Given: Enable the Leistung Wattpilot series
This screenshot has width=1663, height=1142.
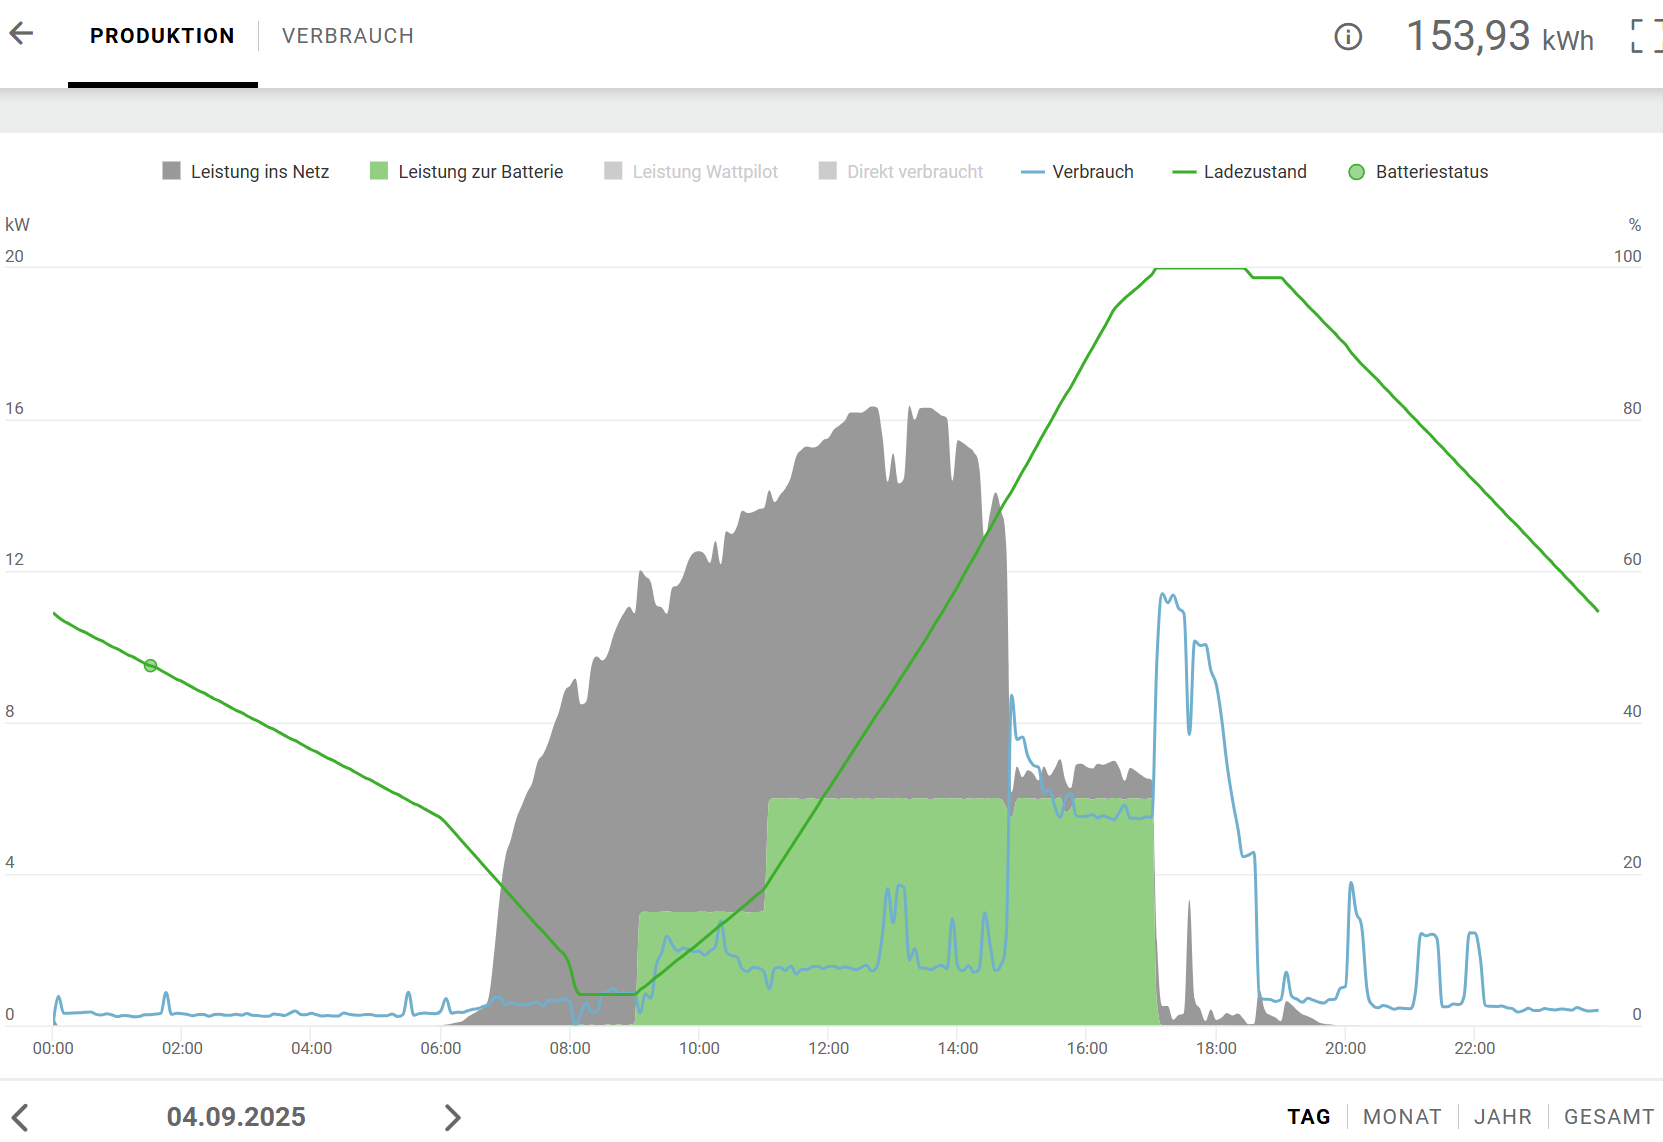Looking at the screenshot, I should (691, 172).
